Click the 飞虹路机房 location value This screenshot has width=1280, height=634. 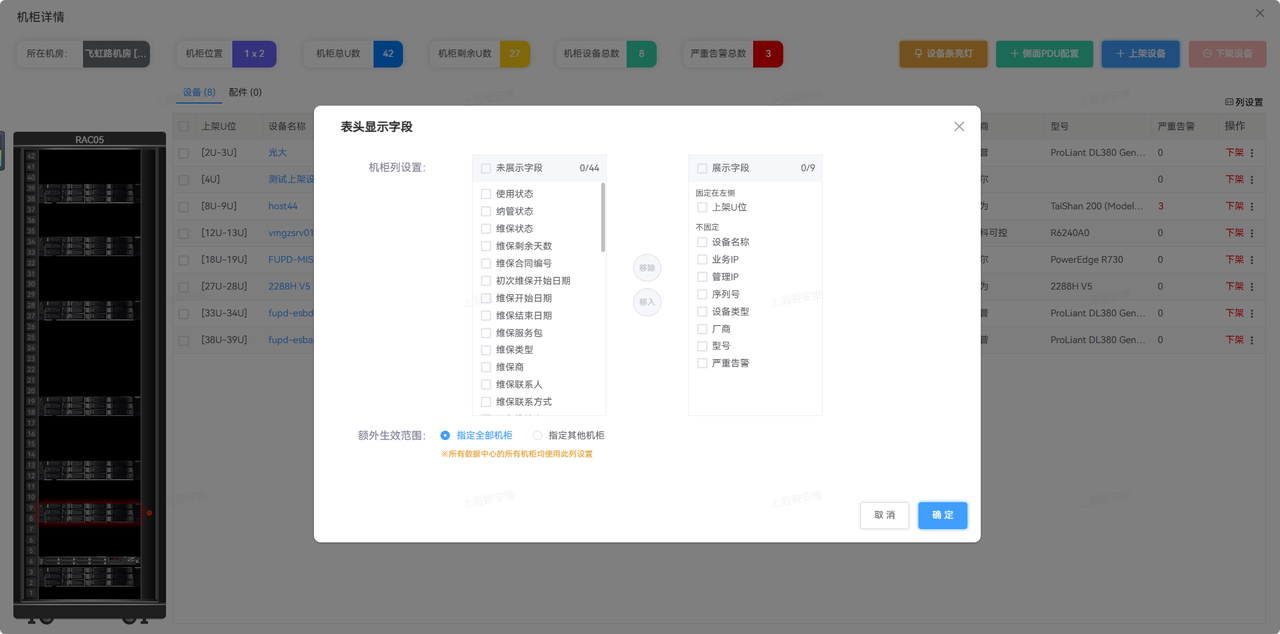[116, 54]
